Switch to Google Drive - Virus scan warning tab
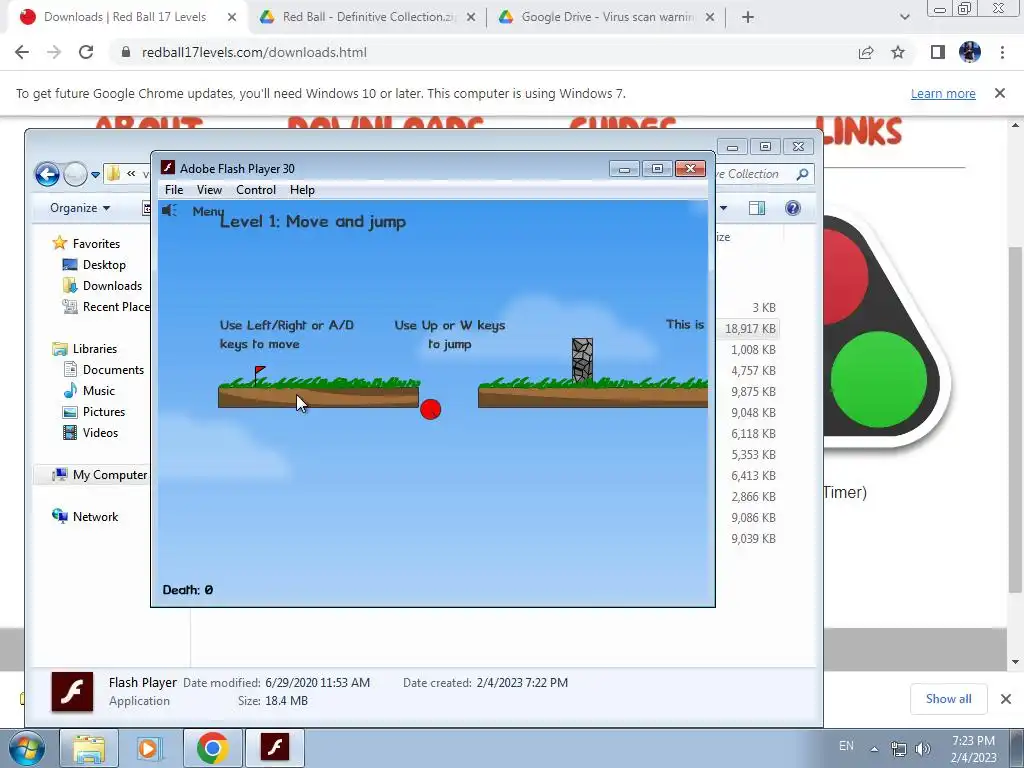 coord(607,17)
